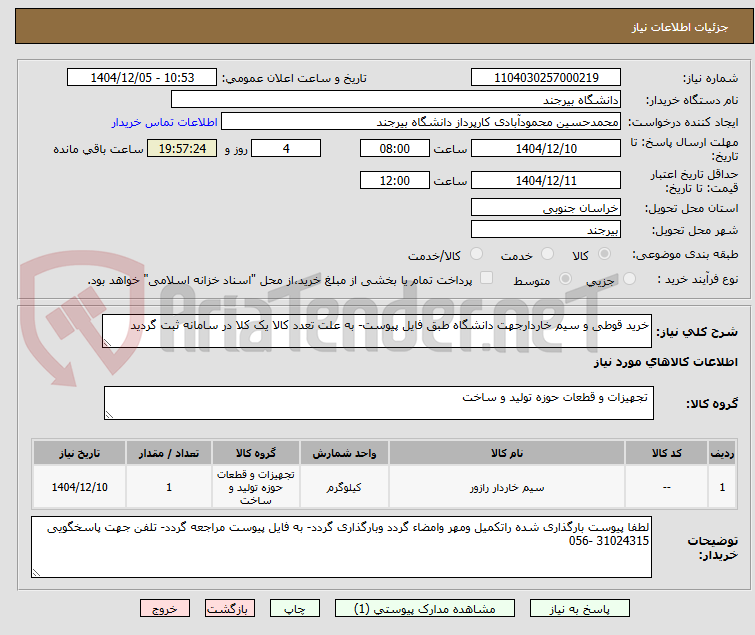
Task: Click the group cell تجهیزات و قطعات حوزه تولید
Action: [256, 487]
